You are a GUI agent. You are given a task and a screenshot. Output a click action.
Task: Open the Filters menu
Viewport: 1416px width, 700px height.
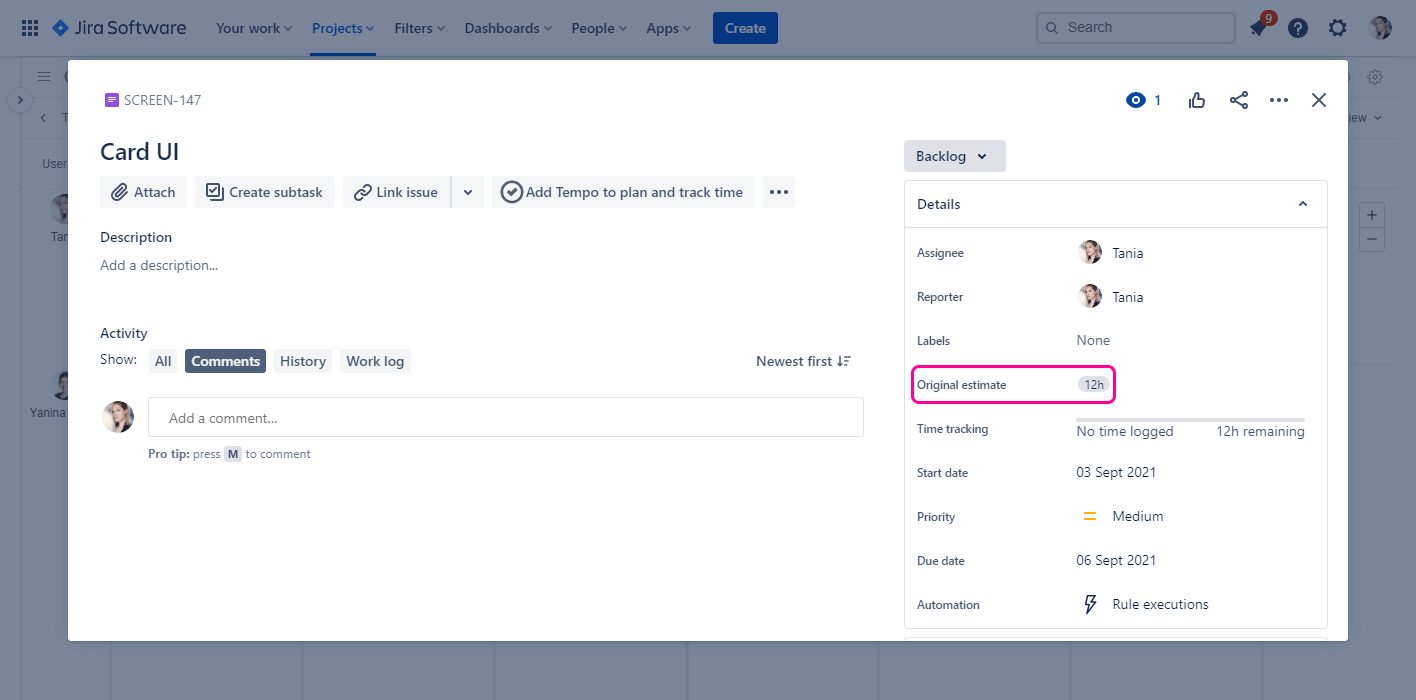tap(420, 28)
